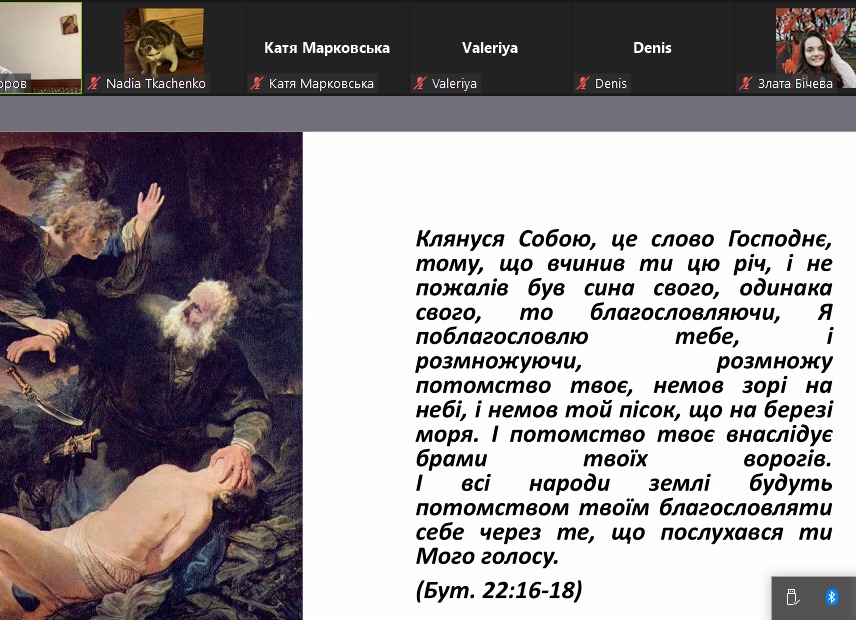This screenshot has width=856, height=620.
Task: Click muted mic icon beside Злата Бічева
Action: click(x=746, y=84)
